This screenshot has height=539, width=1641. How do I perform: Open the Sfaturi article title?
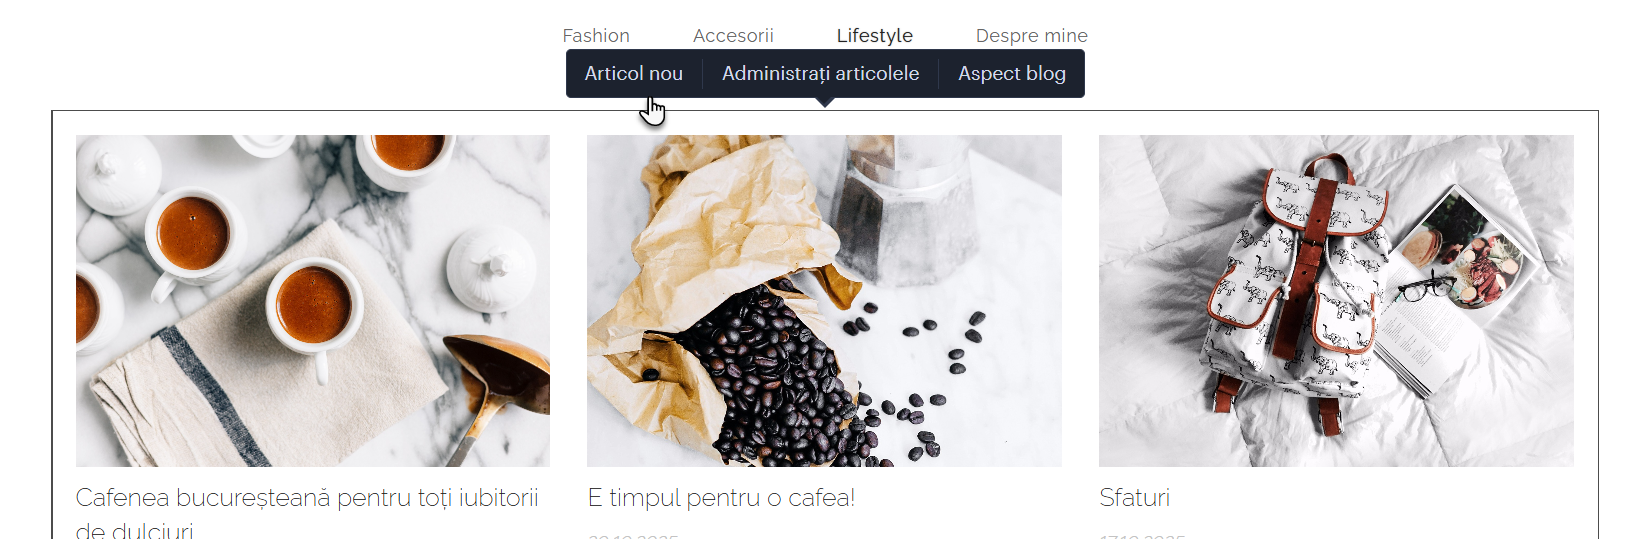pyautogui.click(x=1134, y=497)
